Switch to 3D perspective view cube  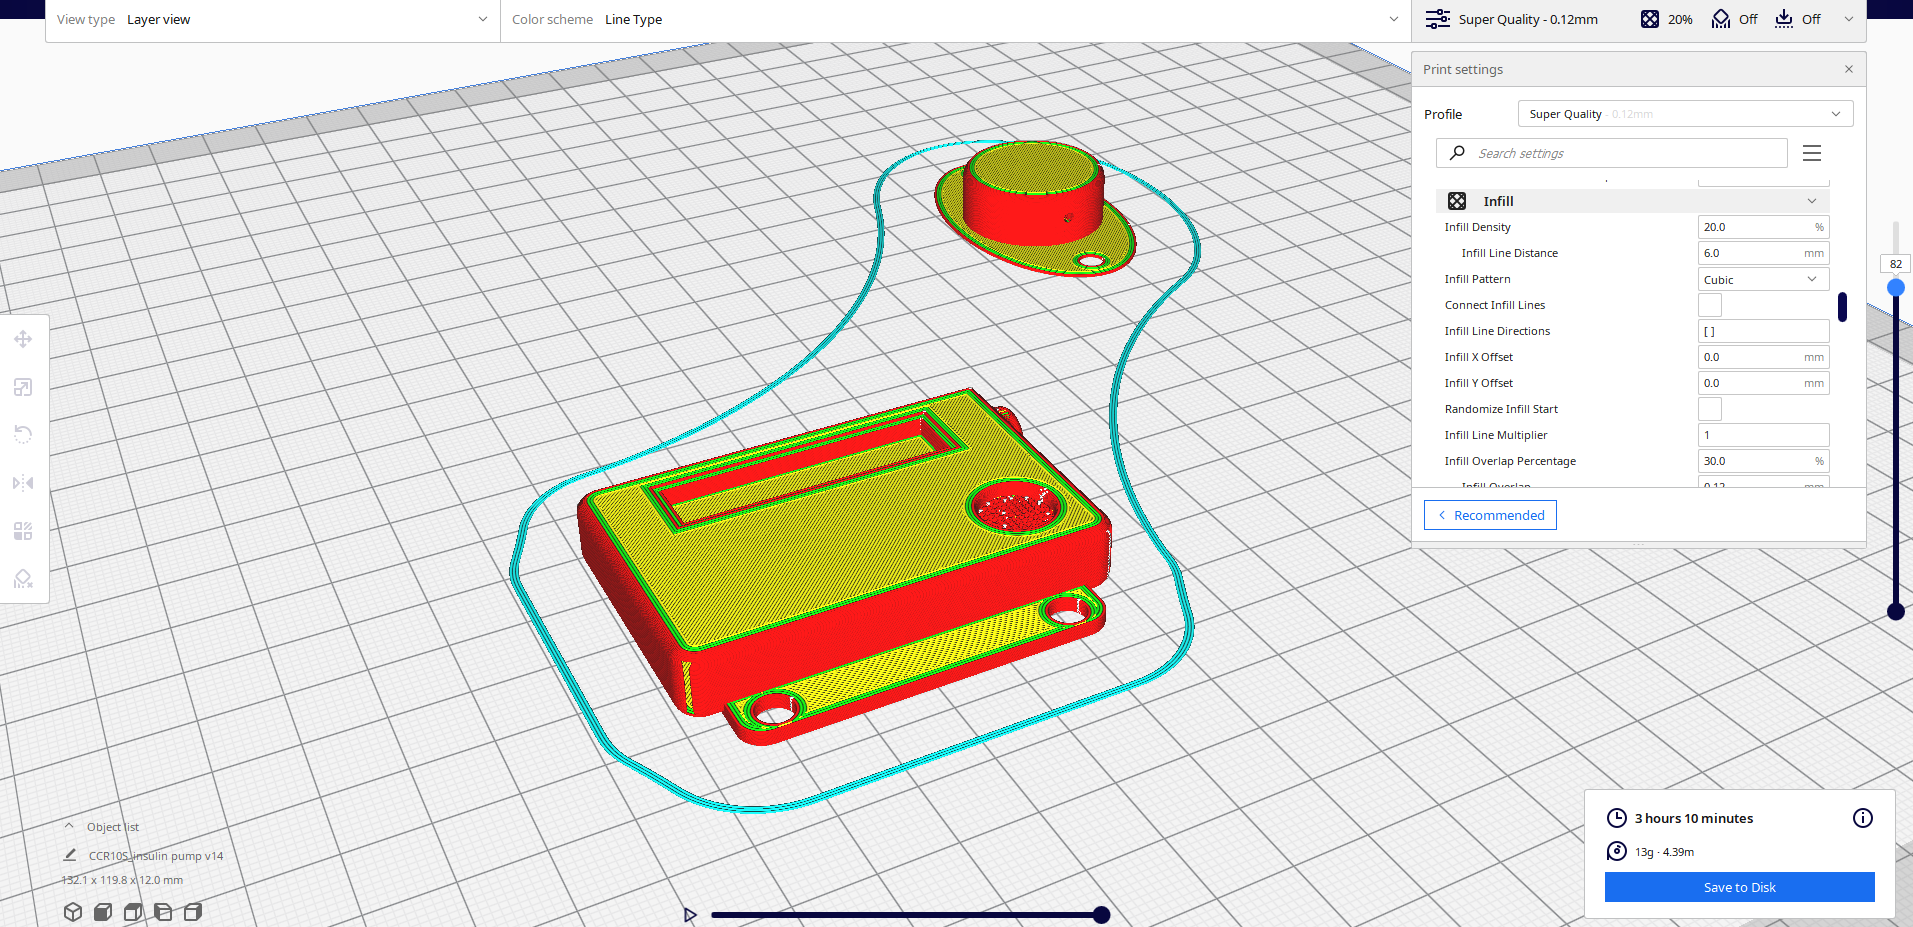[73, 912]
